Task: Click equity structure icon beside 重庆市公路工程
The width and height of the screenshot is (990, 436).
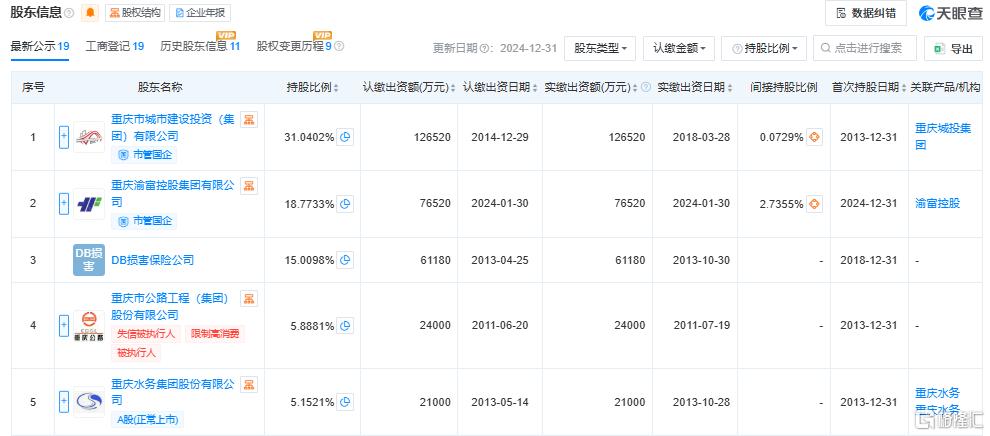Action: pos(249,298)
